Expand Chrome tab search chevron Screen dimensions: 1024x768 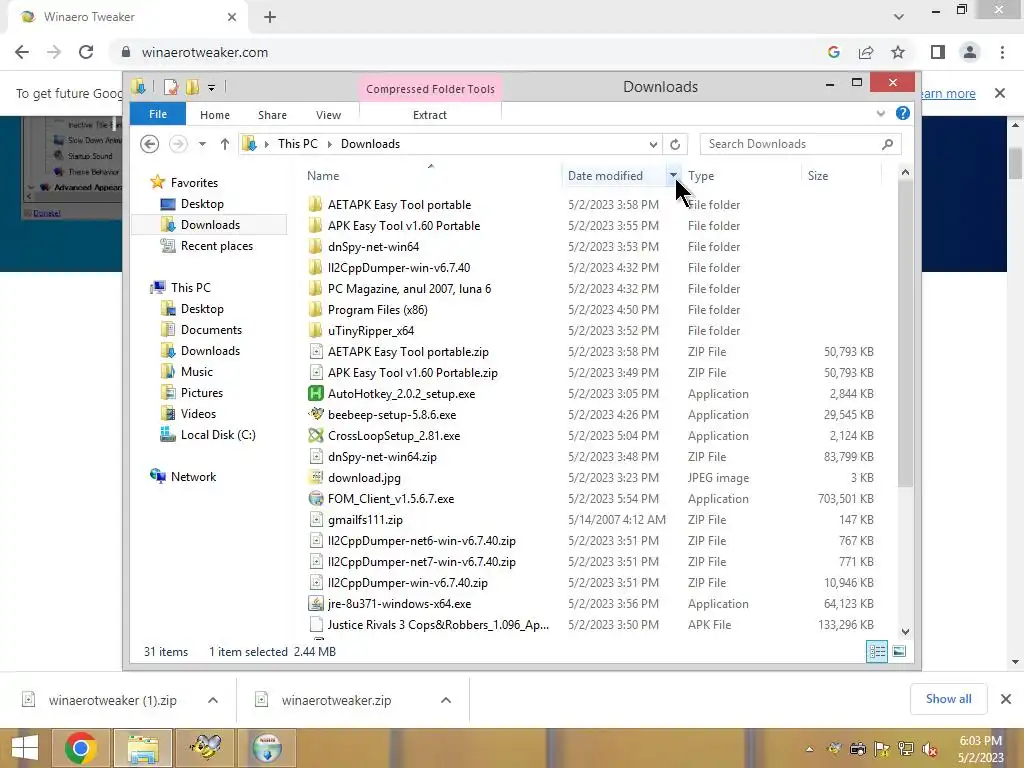[x=899, y=17]
